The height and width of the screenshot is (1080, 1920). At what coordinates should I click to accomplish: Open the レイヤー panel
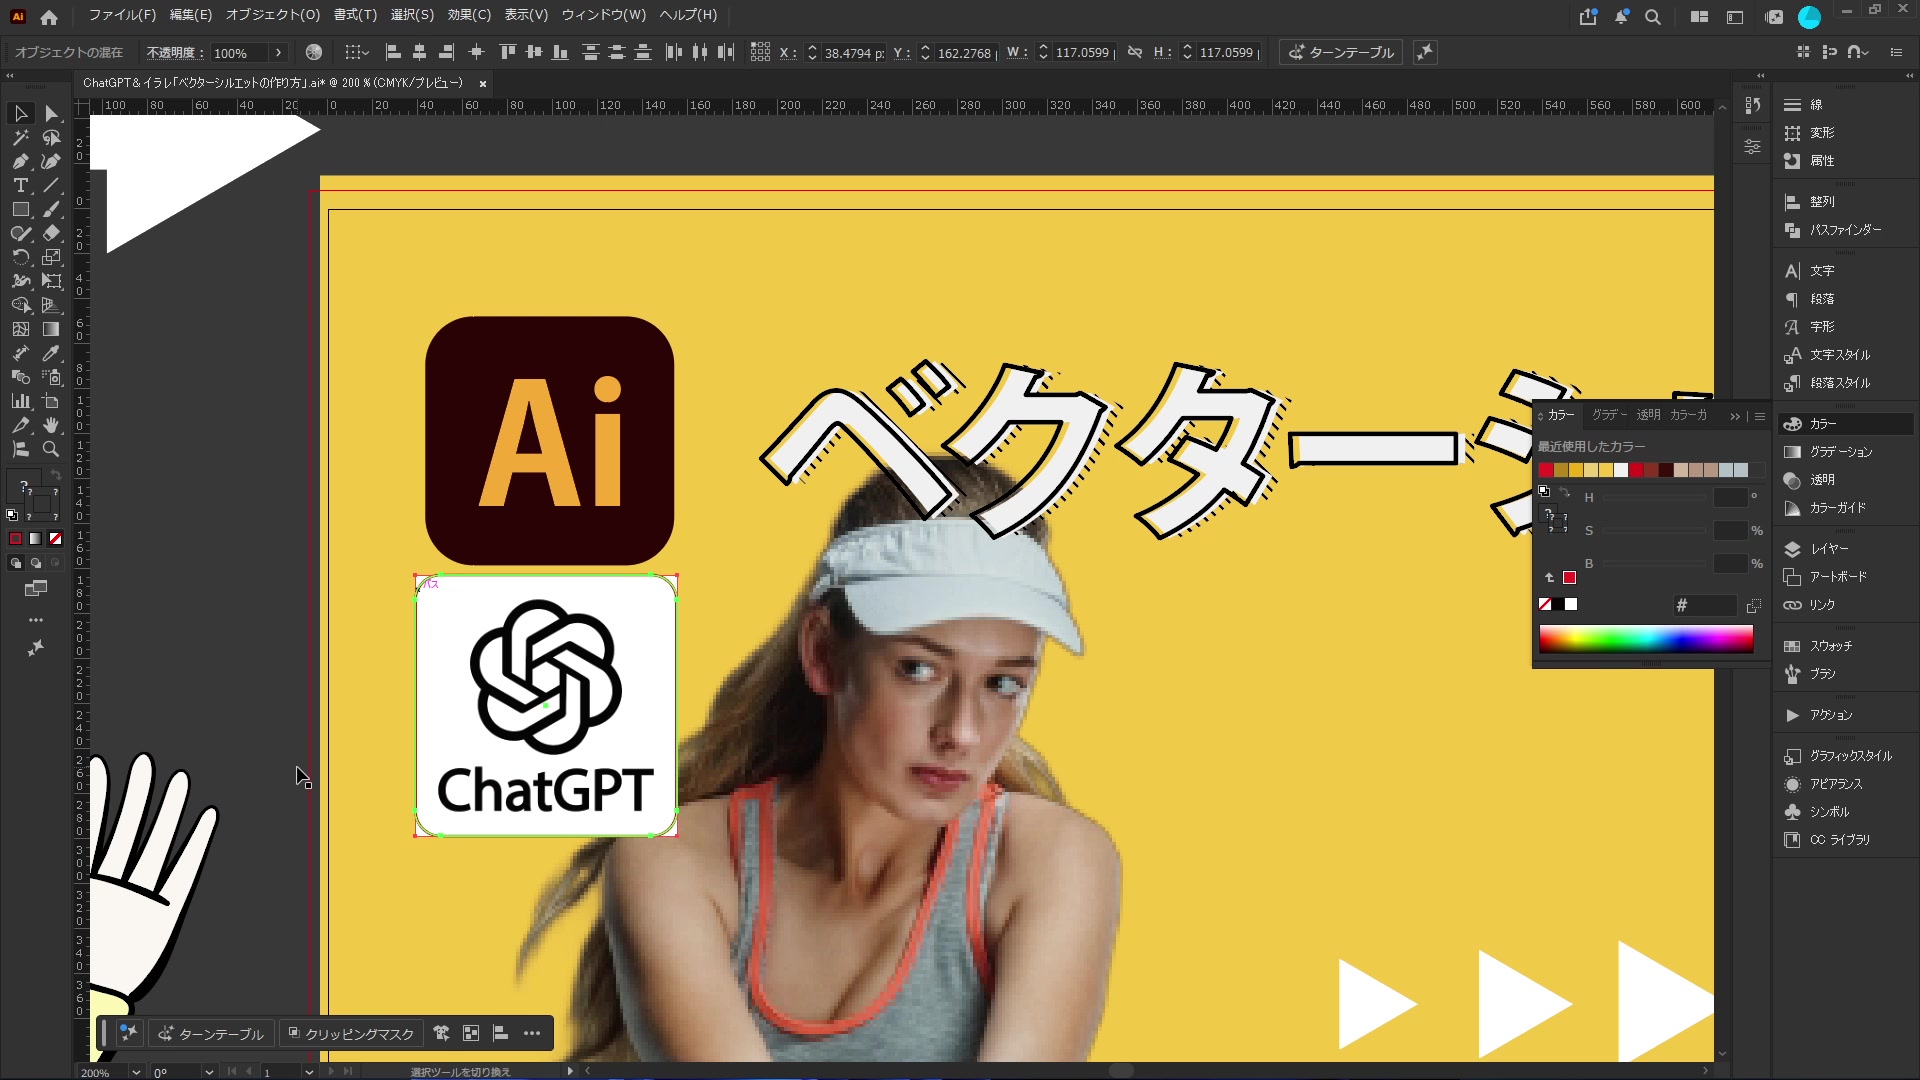tap(1828, 549)
